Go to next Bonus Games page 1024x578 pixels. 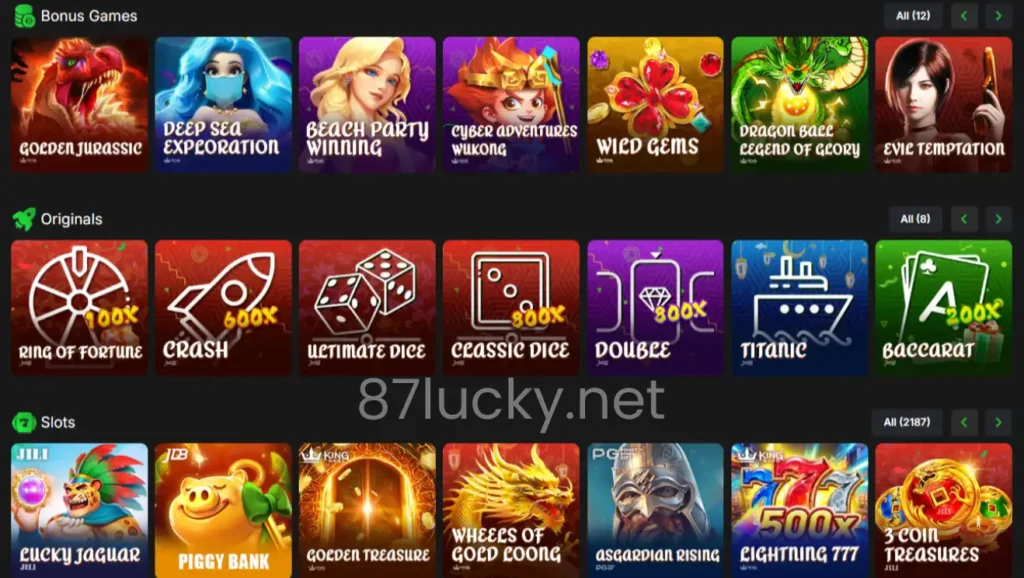coord(998,16)
